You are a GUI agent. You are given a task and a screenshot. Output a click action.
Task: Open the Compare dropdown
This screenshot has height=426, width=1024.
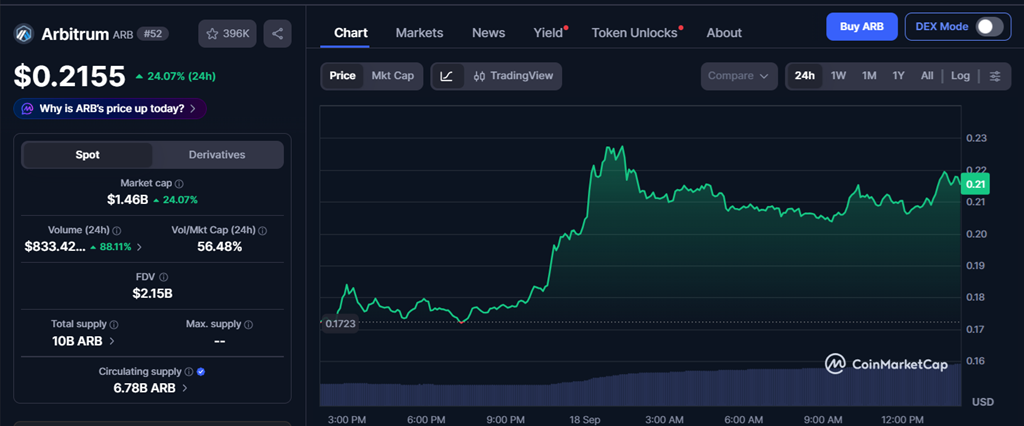739,76
